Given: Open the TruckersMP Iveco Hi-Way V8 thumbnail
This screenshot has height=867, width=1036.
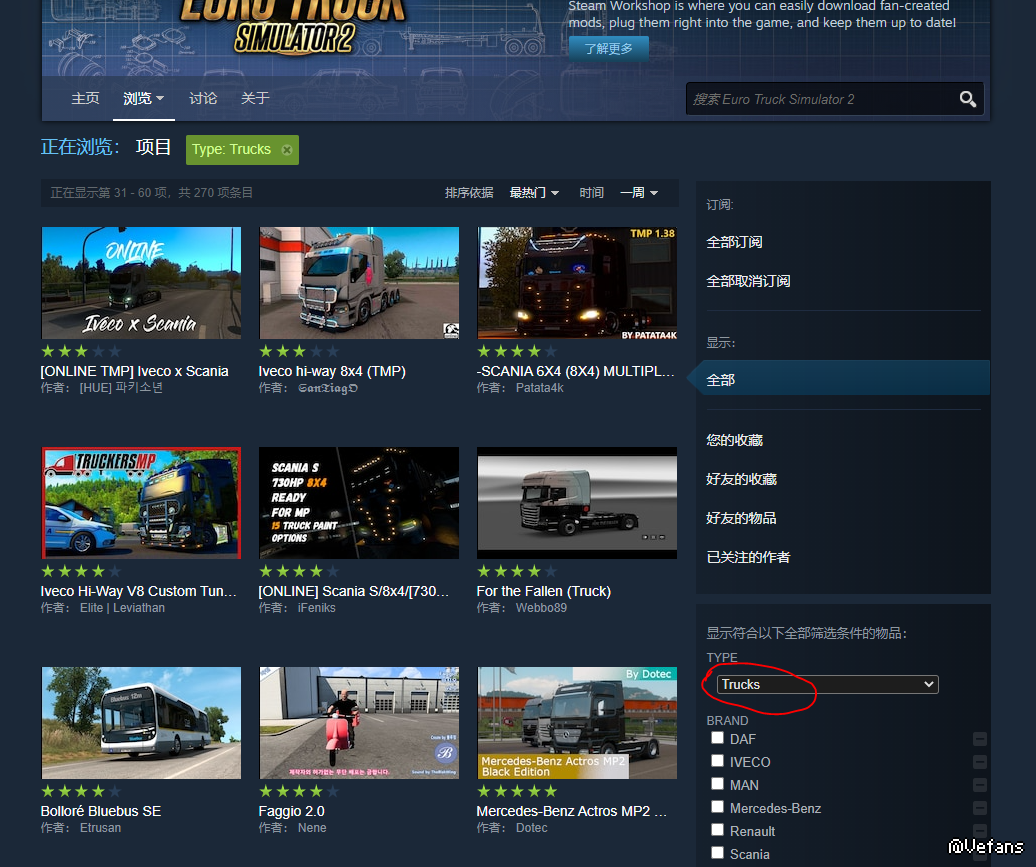Looking at the screenshot, I should pyautogui.click(x=141, y=503).
